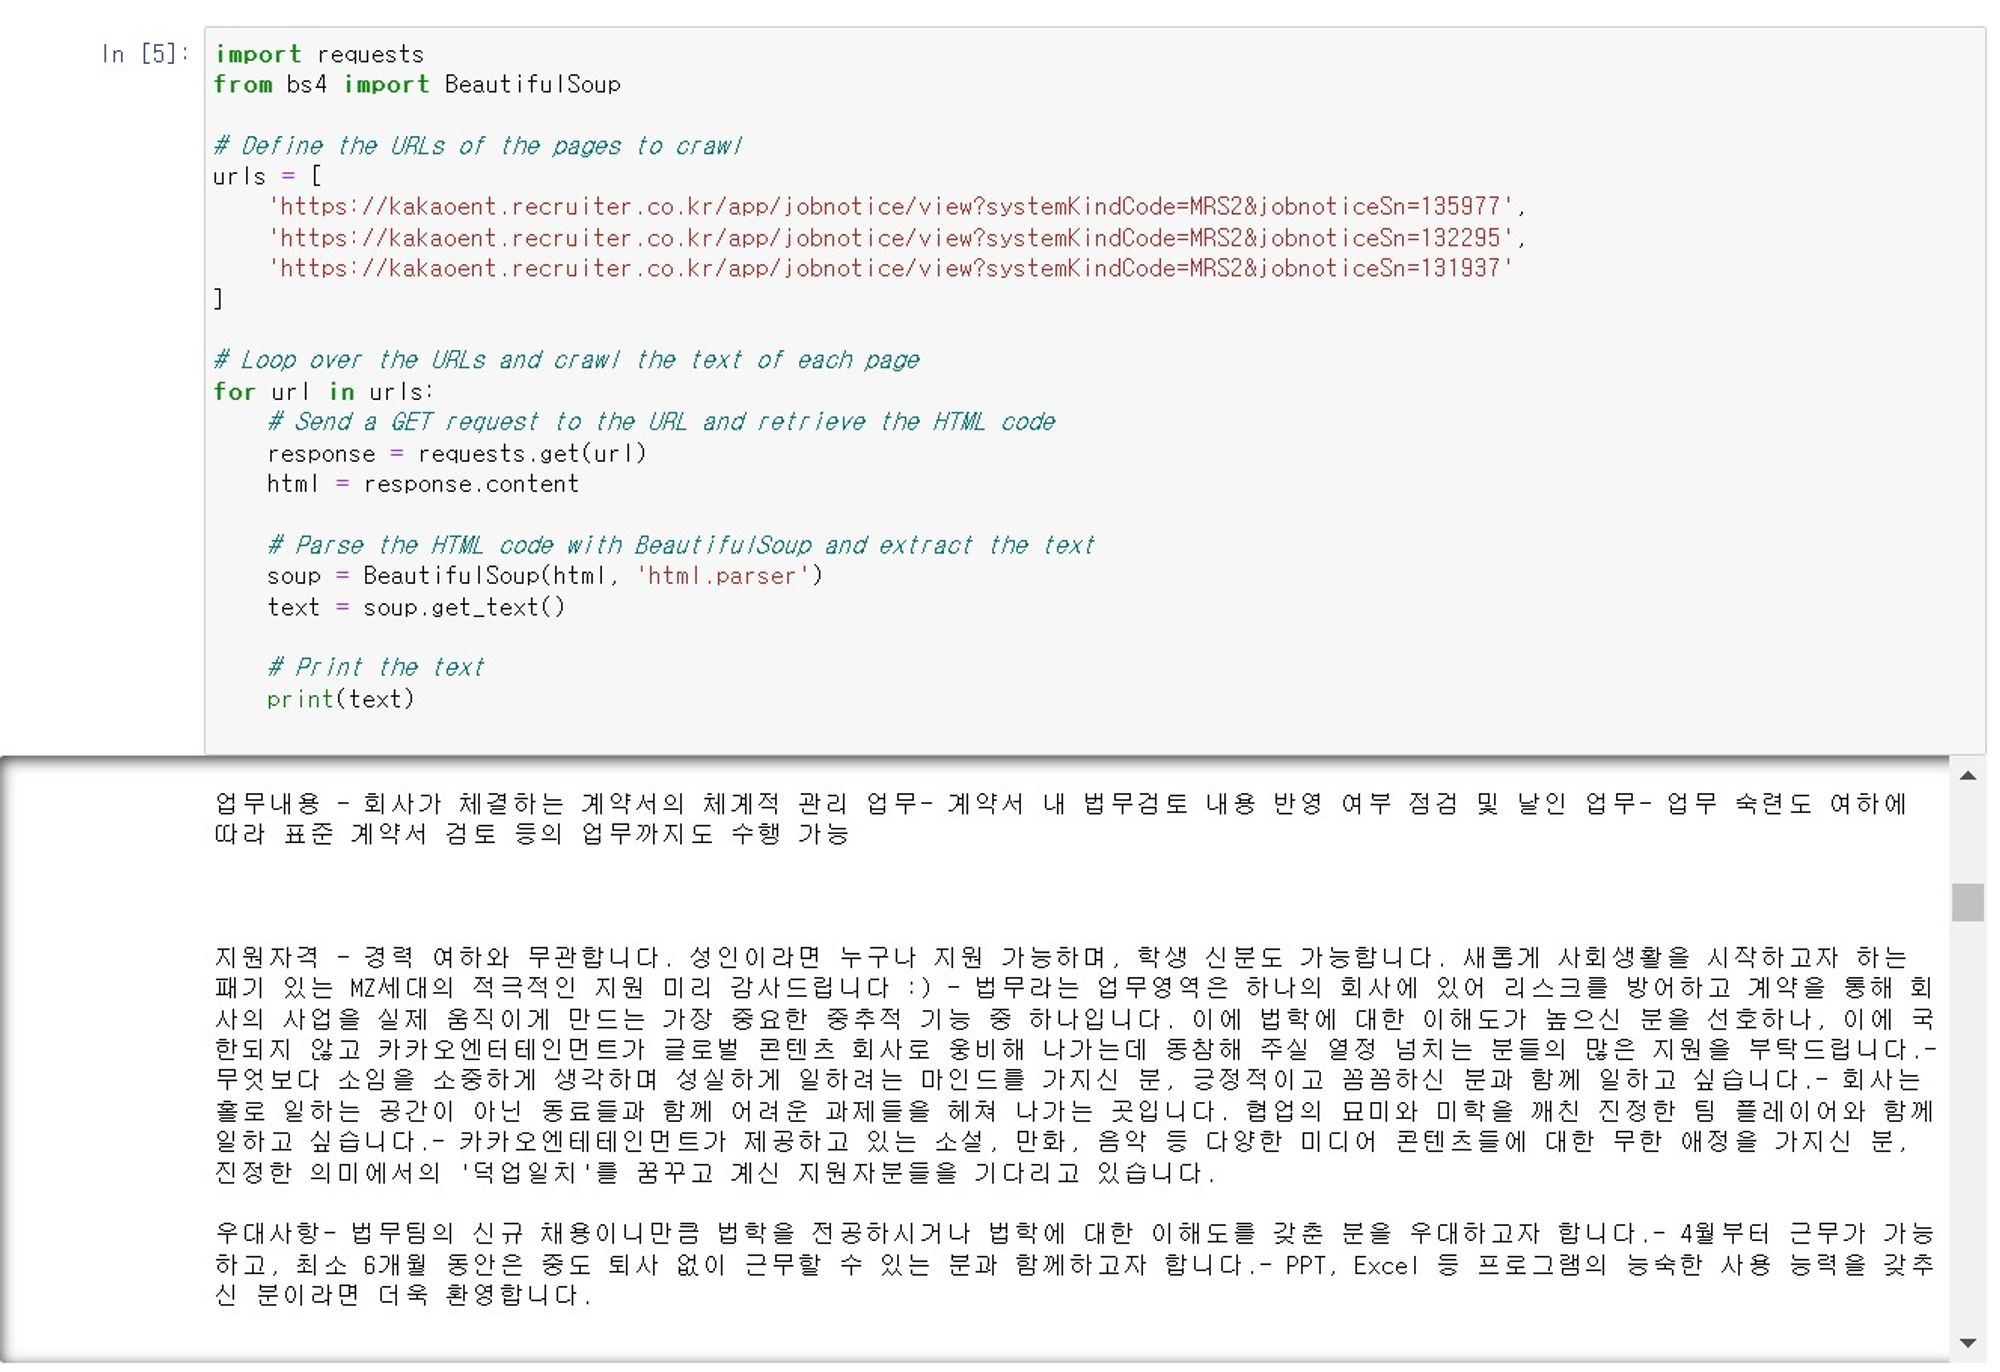Place cursor on 'import requests' line
Screen dimensions: 2000x1372
tap(319, 54)
